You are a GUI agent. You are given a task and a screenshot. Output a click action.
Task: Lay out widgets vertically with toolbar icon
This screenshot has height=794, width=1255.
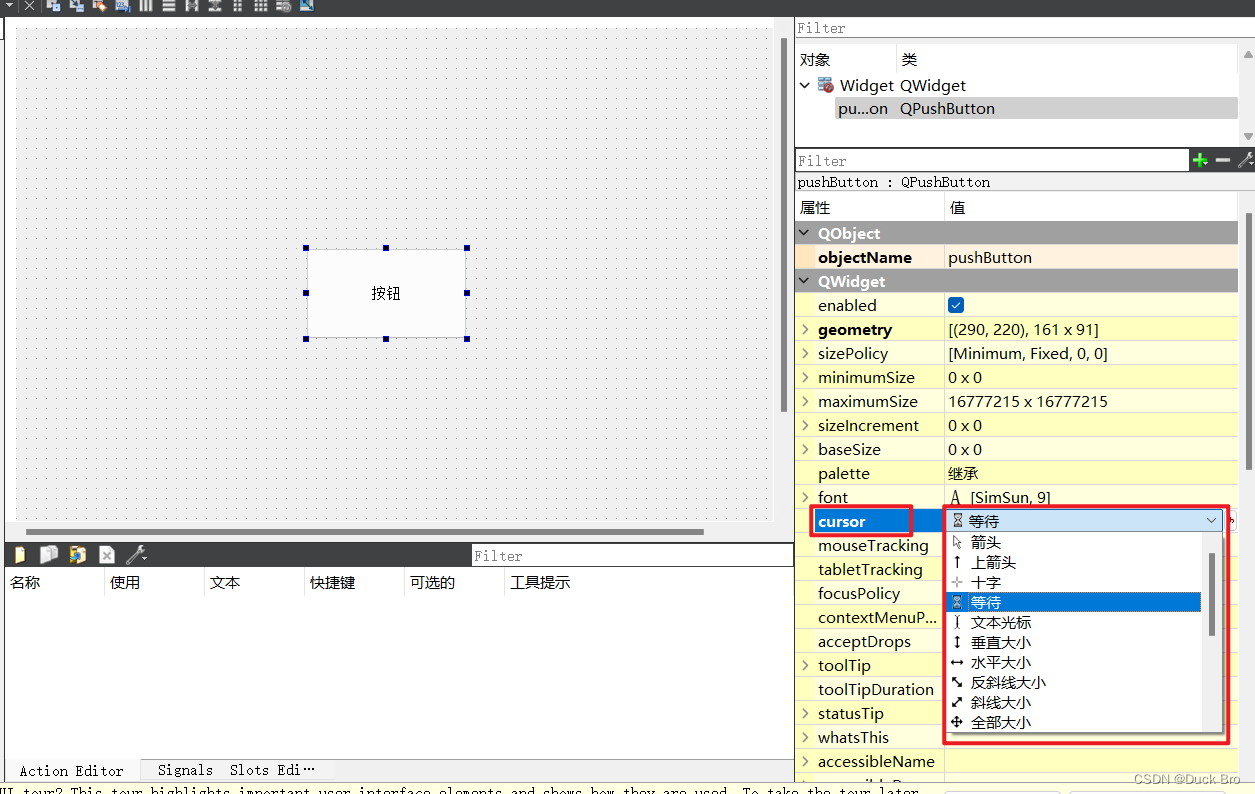168,8
